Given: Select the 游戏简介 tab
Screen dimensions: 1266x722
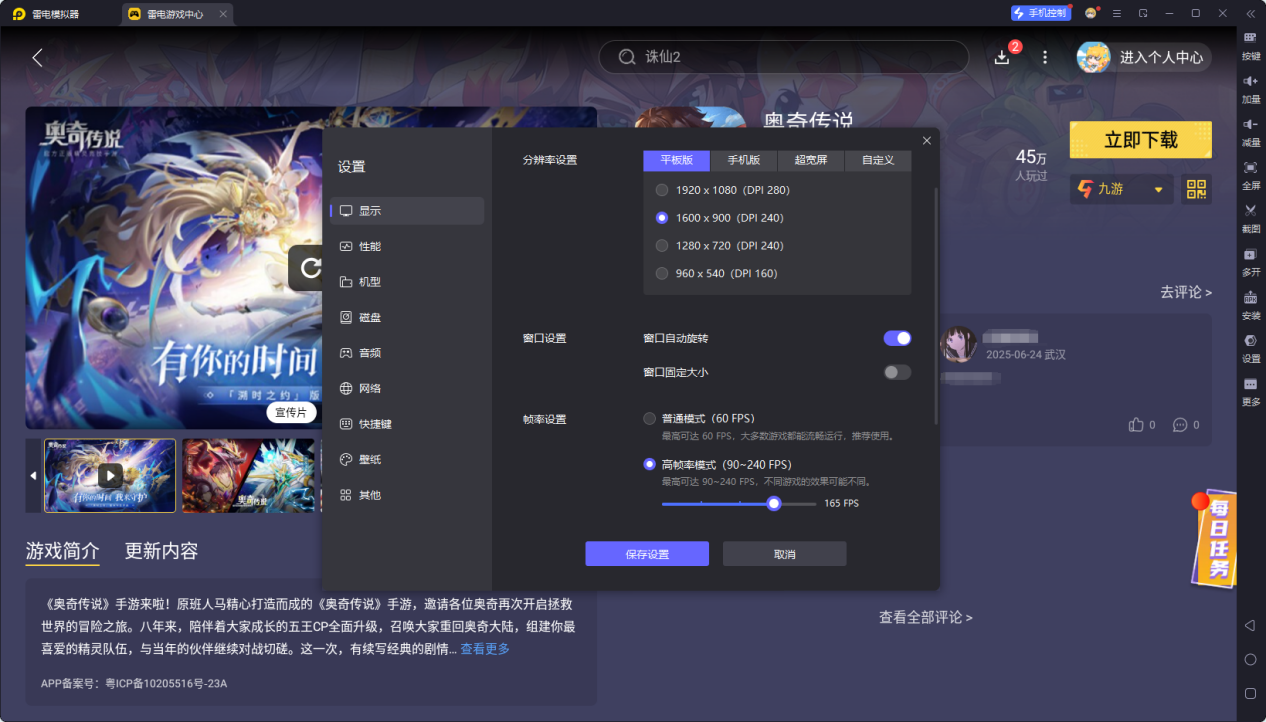Looking at the screenshot, I should pos(63,551).
